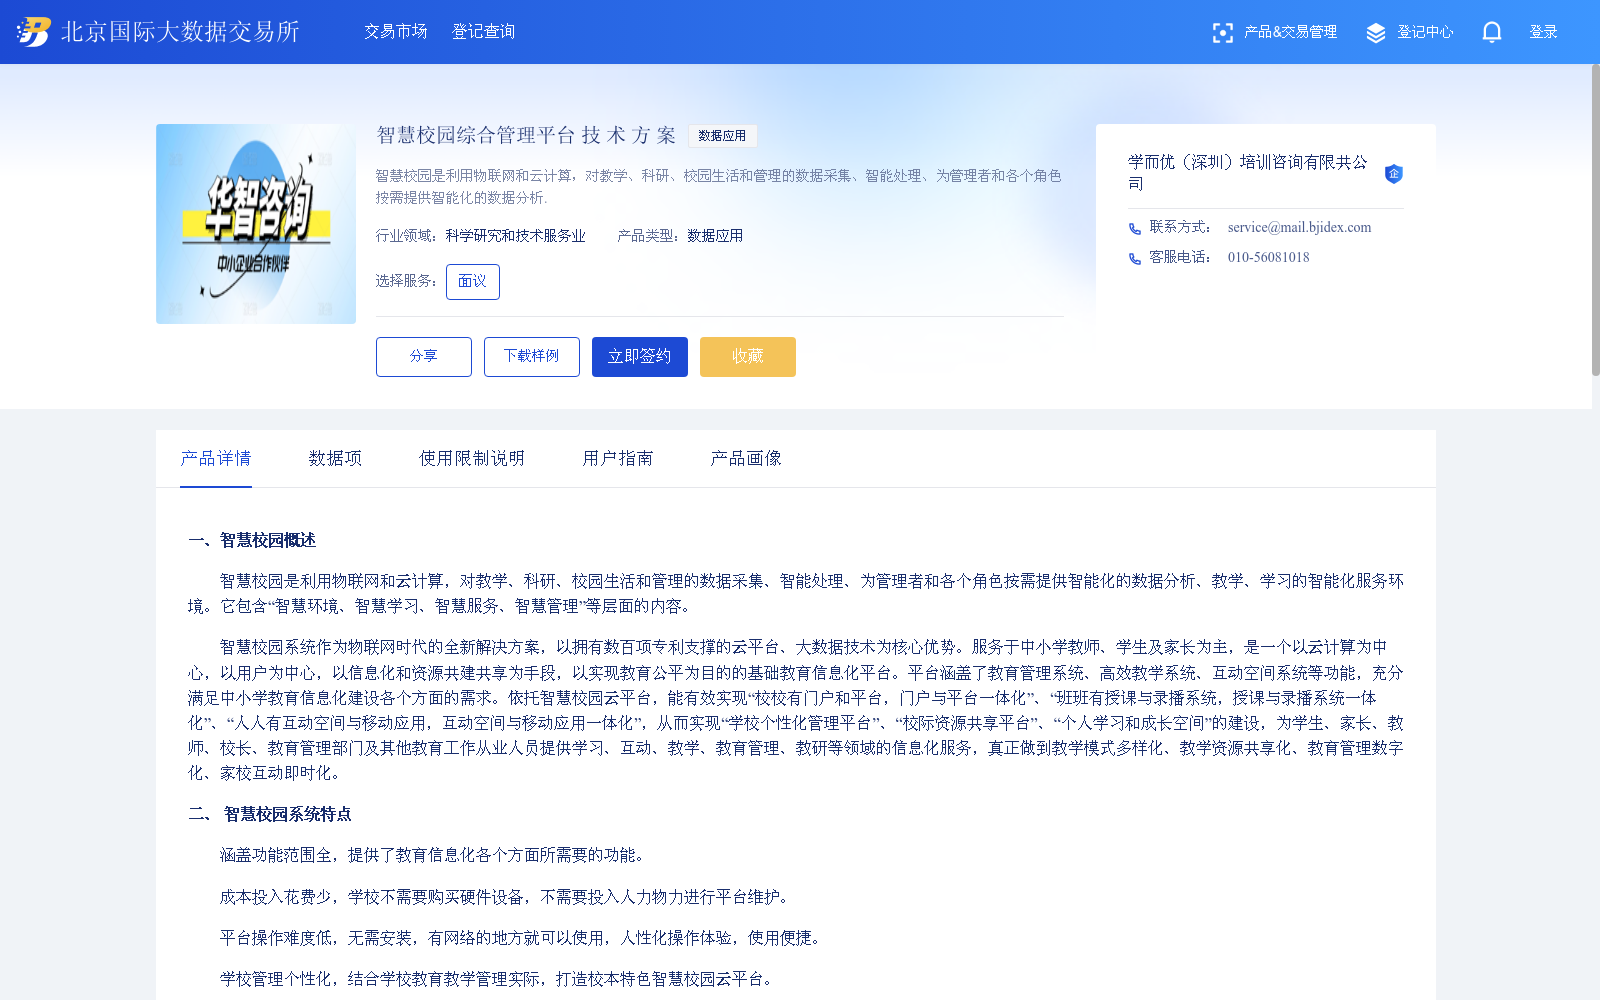Click the phone icon beside 联系方式
This screenshot has height=1000, width=1600.
(x=1135, y=229)
